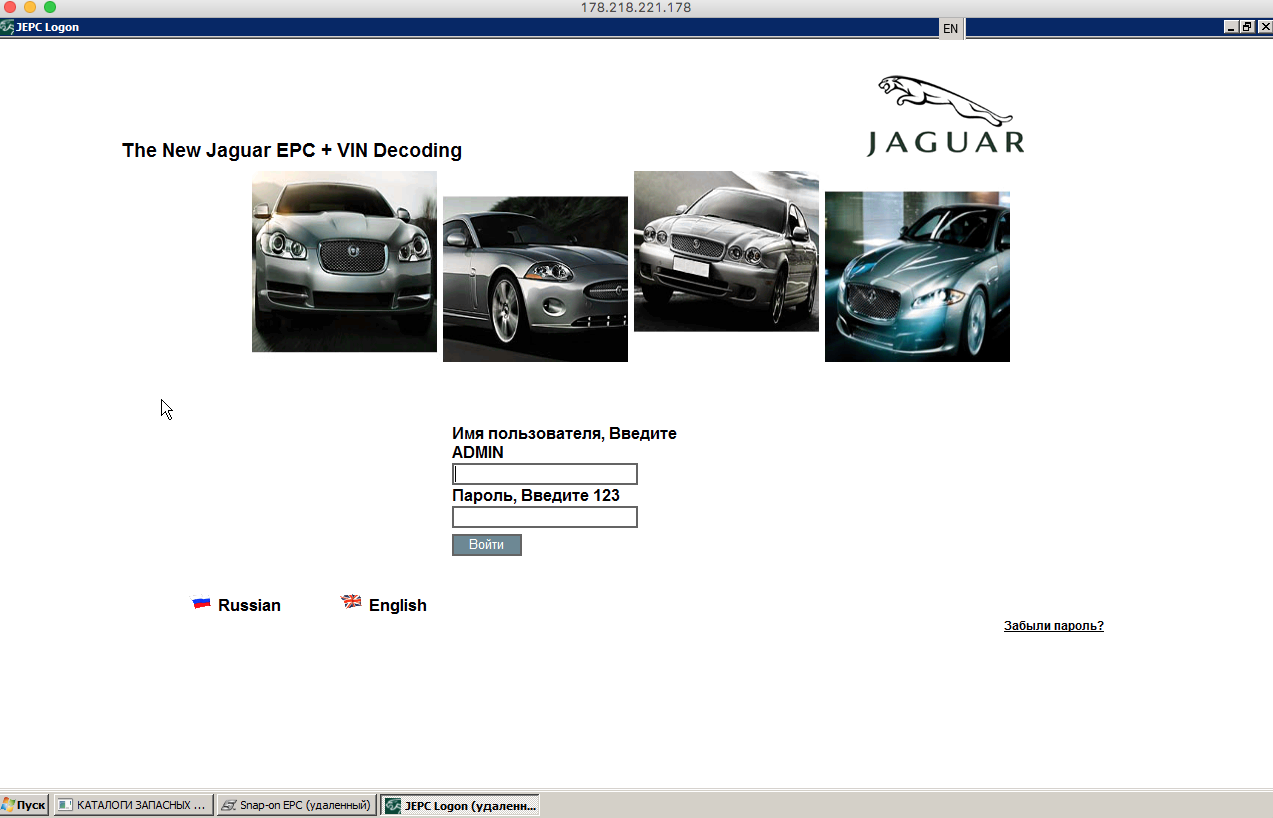The image size is (1273, 818).
Task: Click the blue-tinted Jaguar XJ photo
Action: [917, 276]
